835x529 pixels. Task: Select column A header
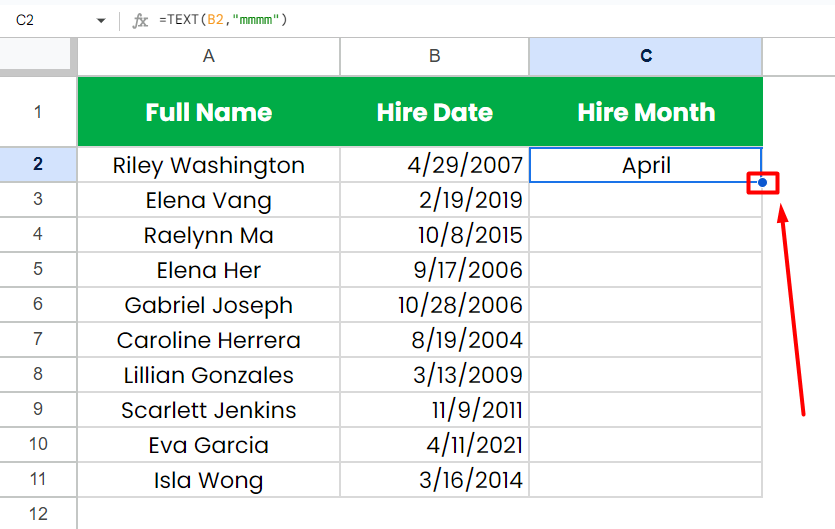[x=209, y=56]
